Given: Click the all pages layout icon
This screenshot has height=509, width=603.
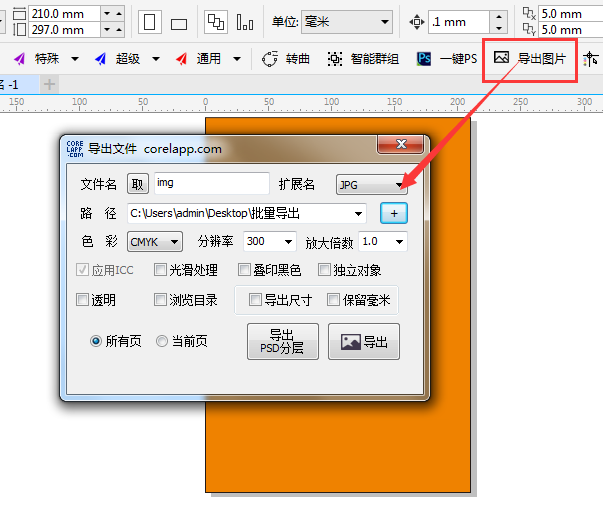Looking at the screenshot, I should point(216,22).
